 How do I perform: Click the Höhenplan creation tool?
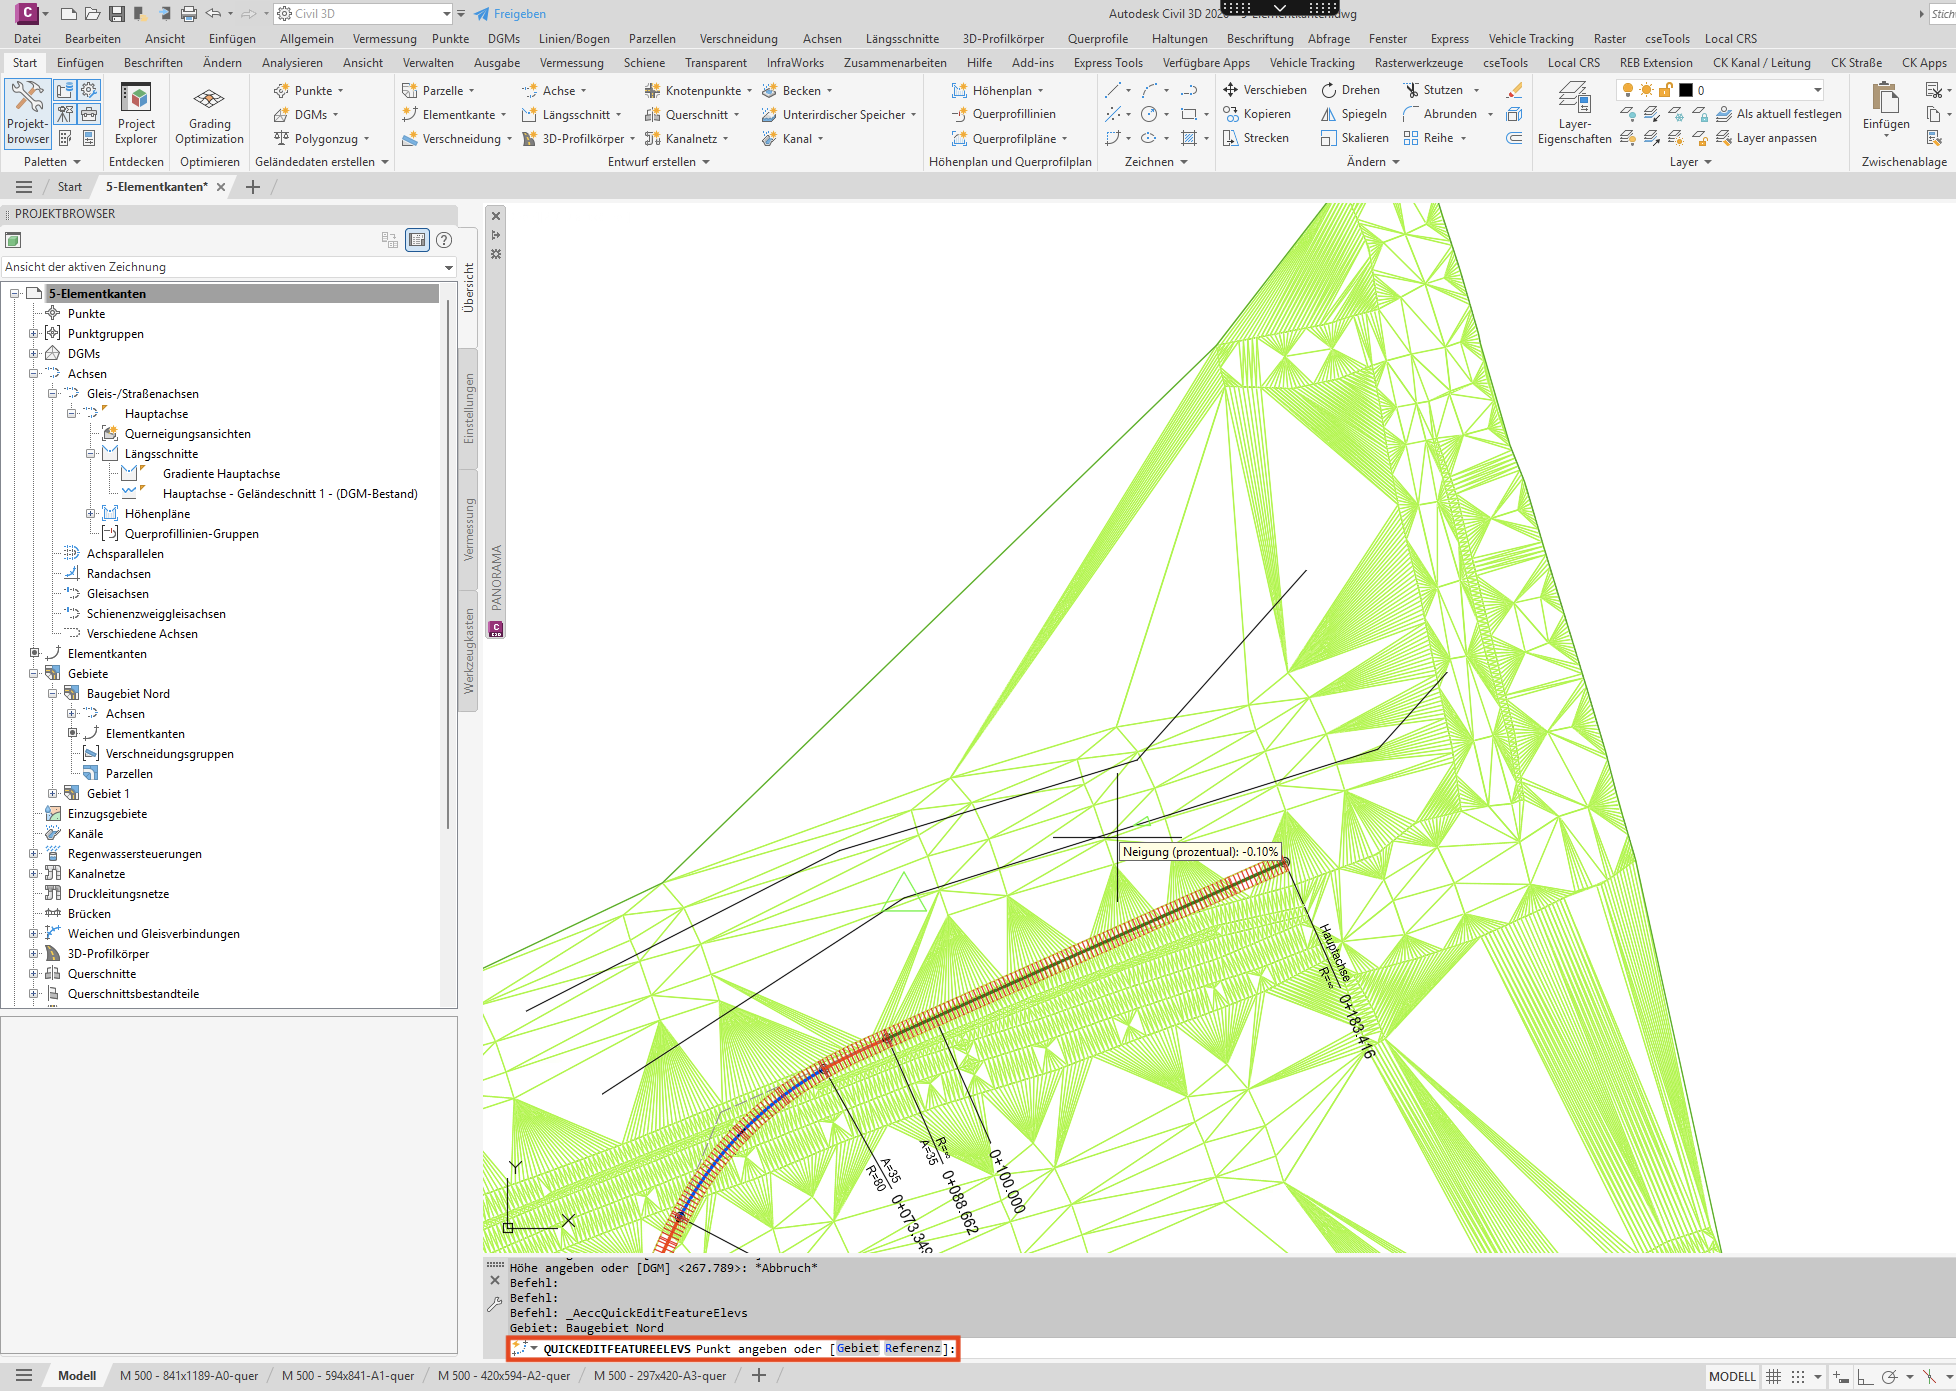point(996,90)
